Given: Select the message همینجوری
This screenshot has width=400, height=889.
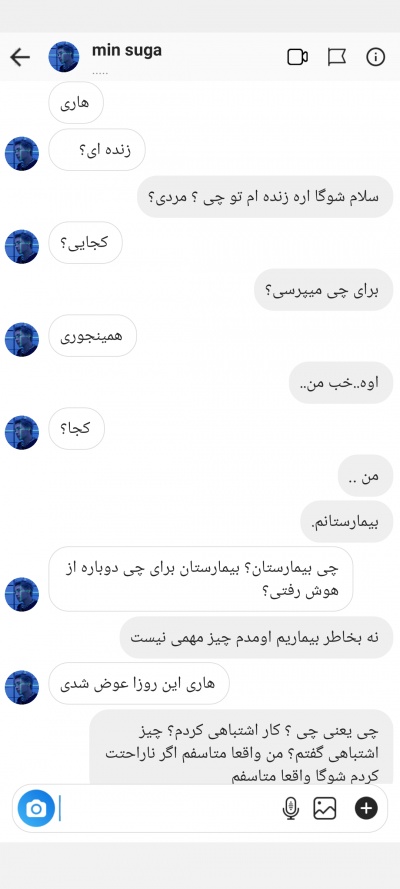Looking at the screenshot, I should point(92,336).
